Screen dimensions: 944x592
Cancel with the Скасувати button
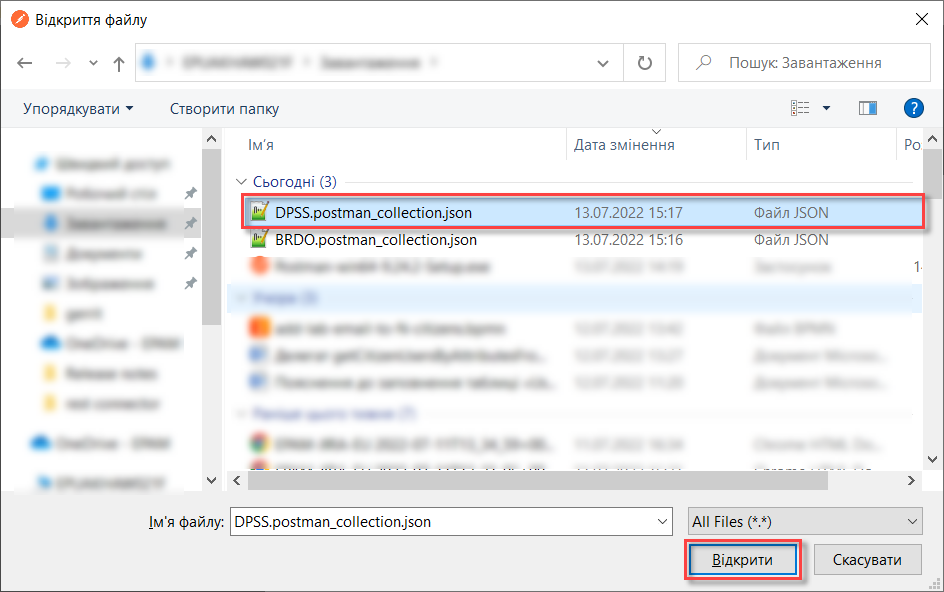pos(867,560)
